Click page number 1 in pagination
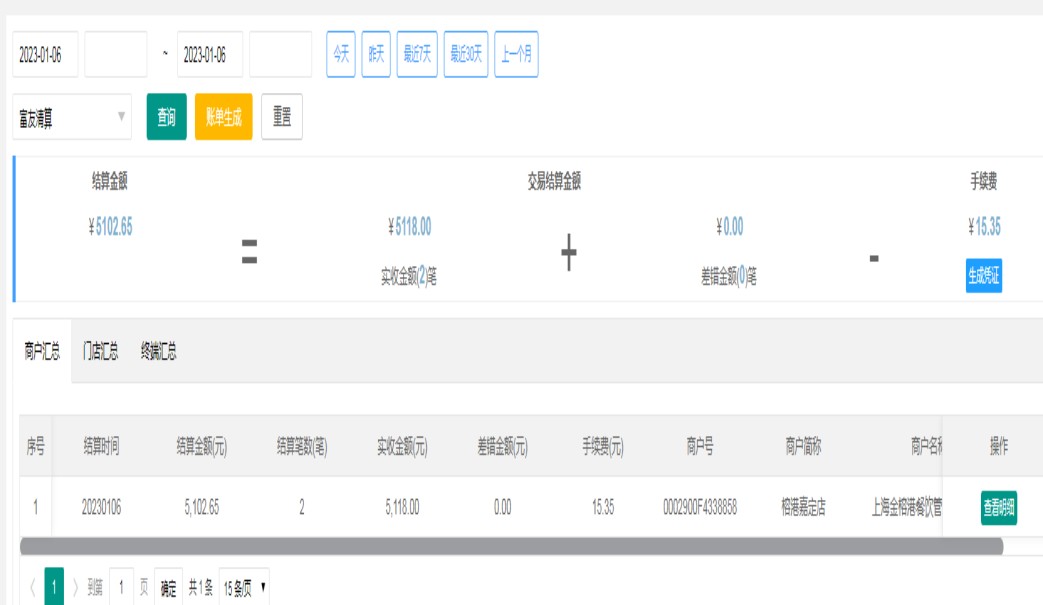This screenshot has height=605, width=1043. (54, 588)
